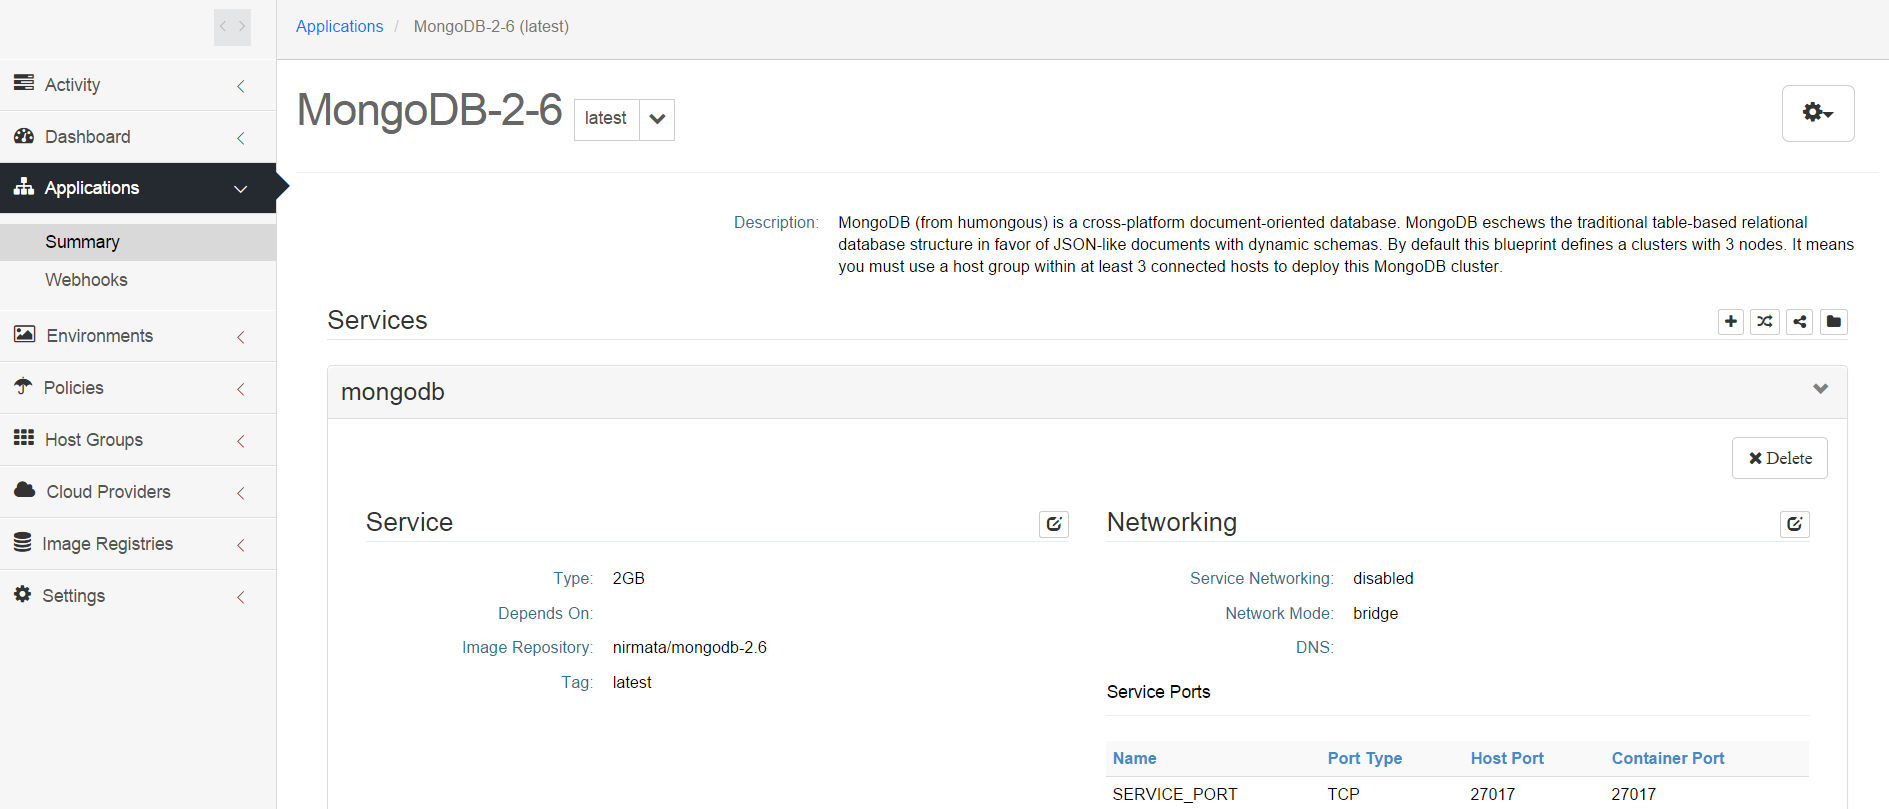
Task: Click the latest version button
Action: pyautogui.click(x=606, y=119)
